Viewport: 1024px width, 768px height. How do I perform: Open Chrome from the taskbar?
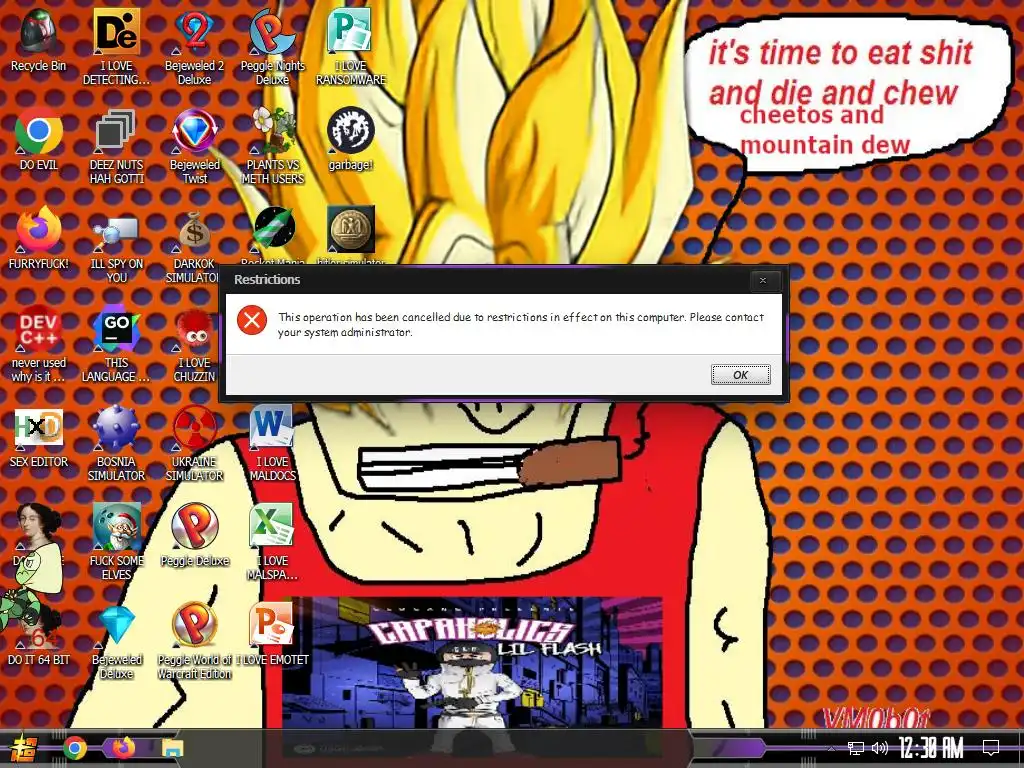click(75, 748)
